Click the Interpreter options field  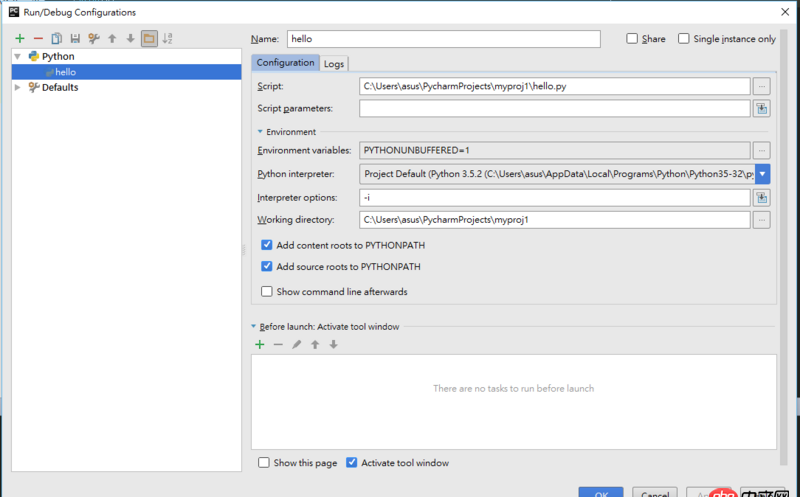tap(555, 197)
